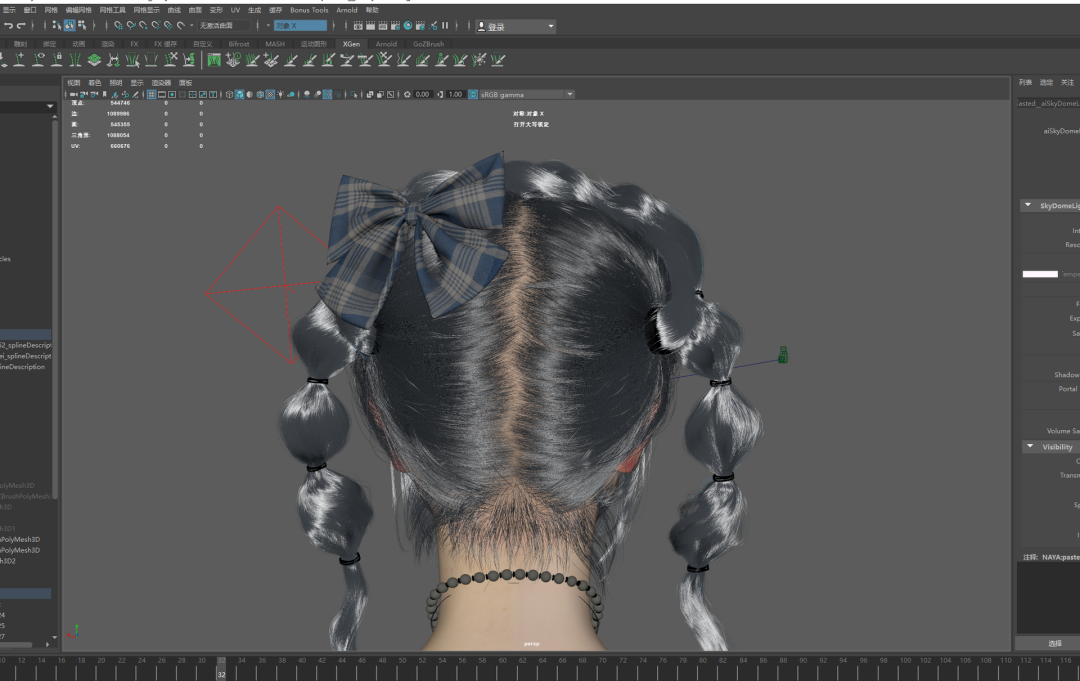
Task: Click the undo arrow icon
Action: coord(9,25)
